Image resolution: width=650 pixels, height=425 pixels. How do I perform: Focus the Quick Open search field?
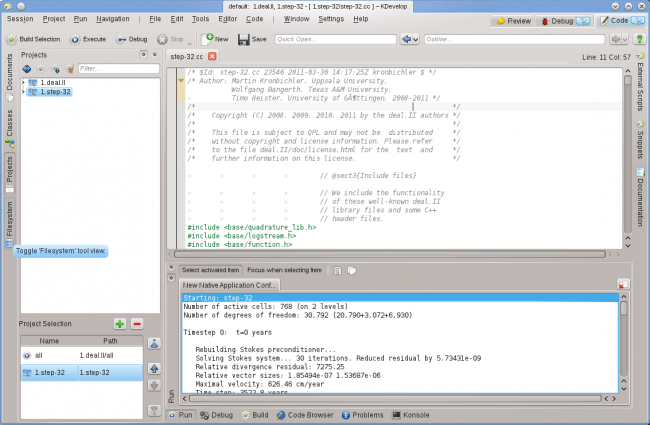[335, 39]
